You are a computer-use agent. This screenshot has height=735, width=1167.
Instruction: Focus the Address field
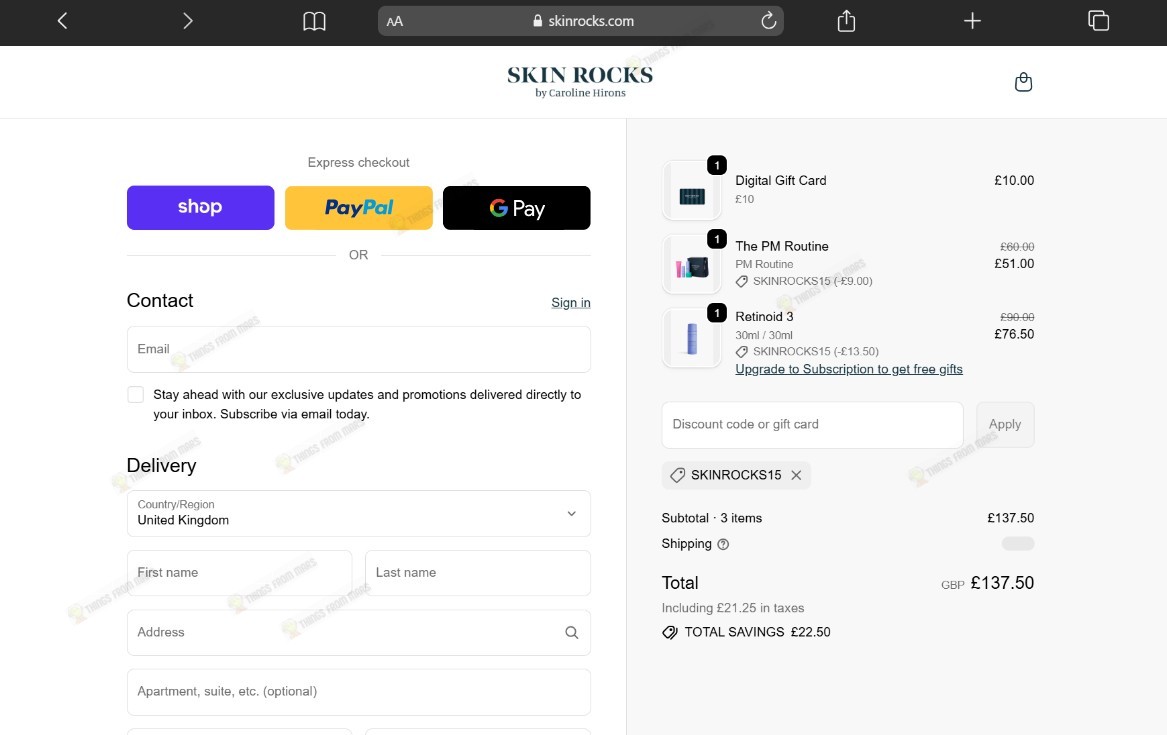[359, 632]
